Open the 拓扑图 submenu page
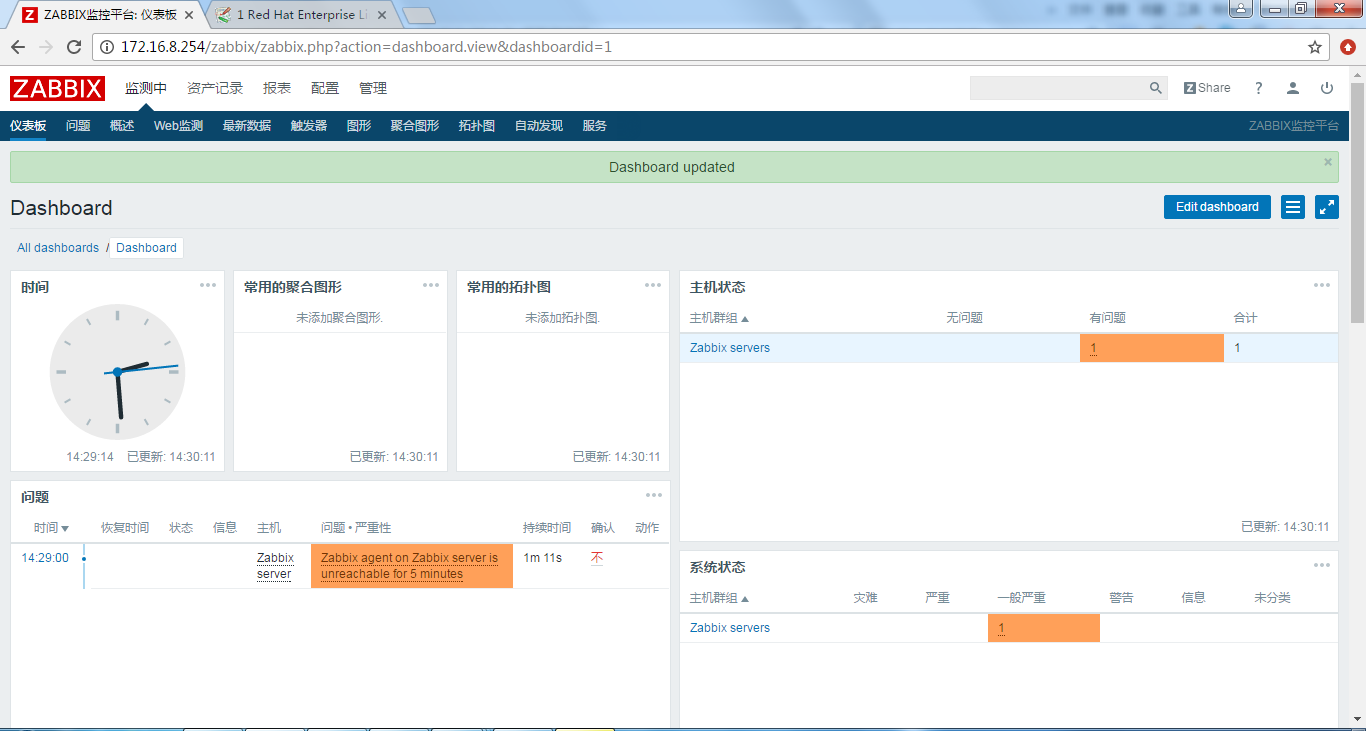Viewport: 1366px width, 731px height. coord(477,126)
